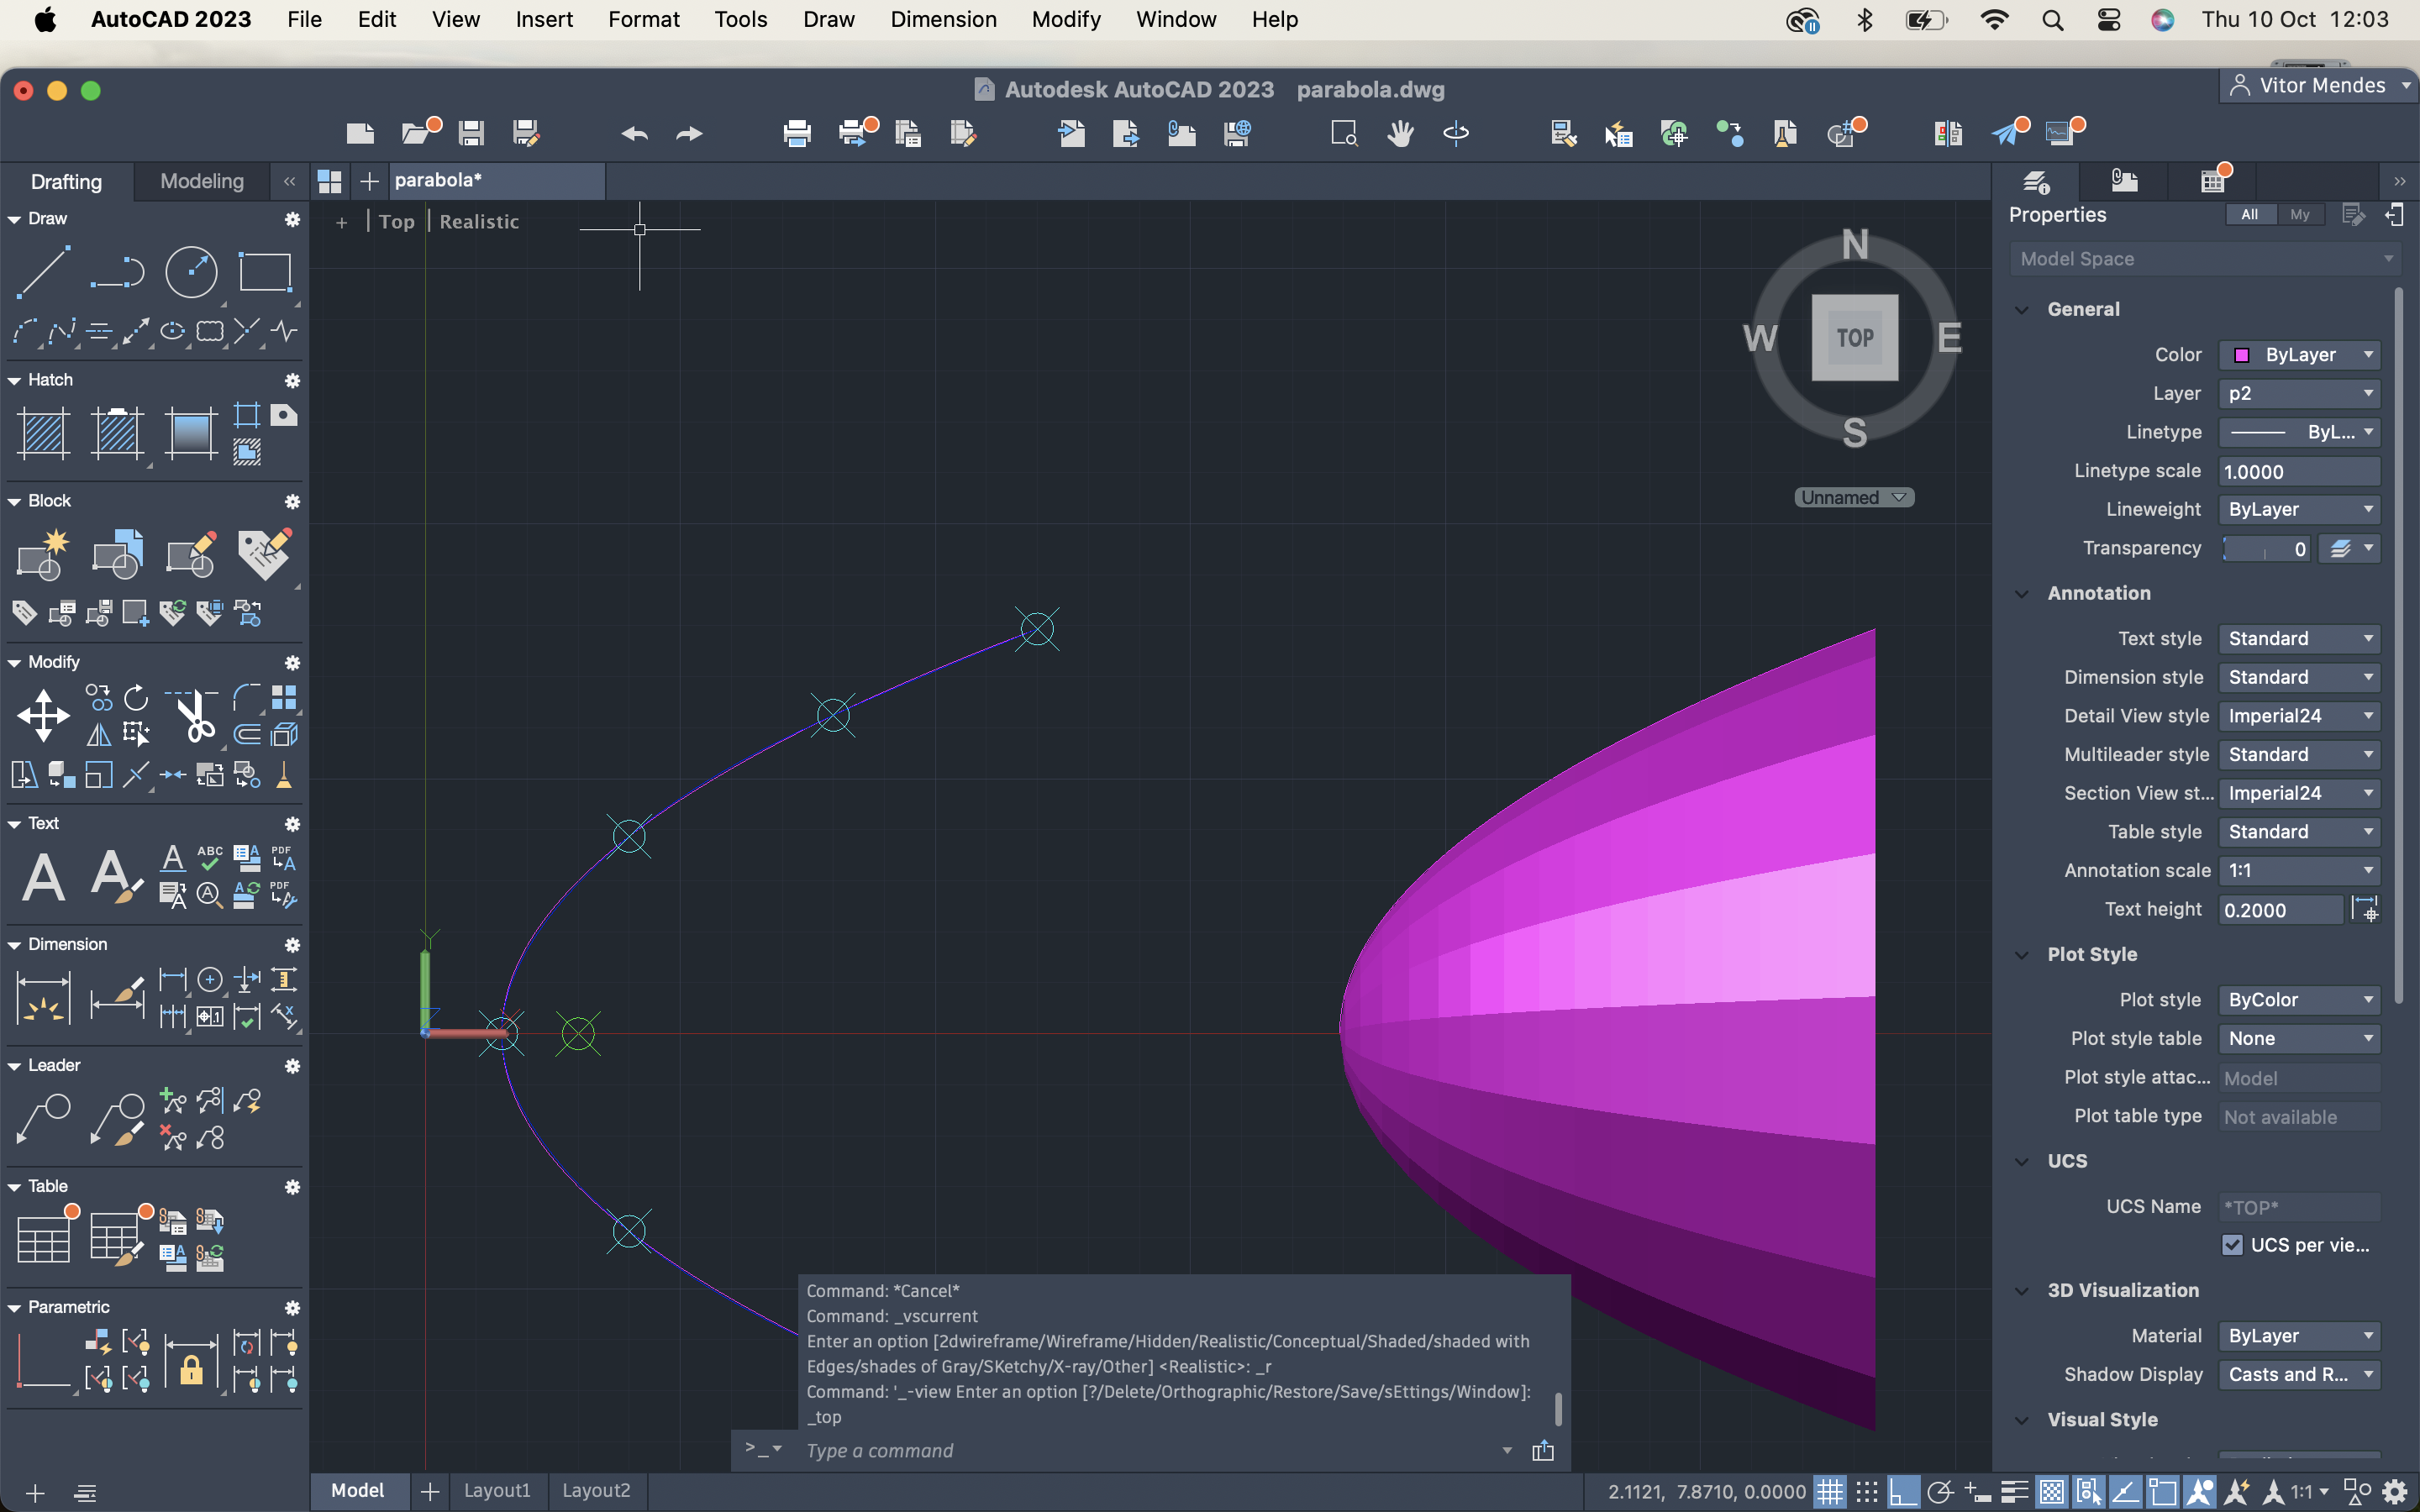Select the Multiline Text tool
The width and height of the screenshot is (2420, 1512).
click(x=43, y=877)
